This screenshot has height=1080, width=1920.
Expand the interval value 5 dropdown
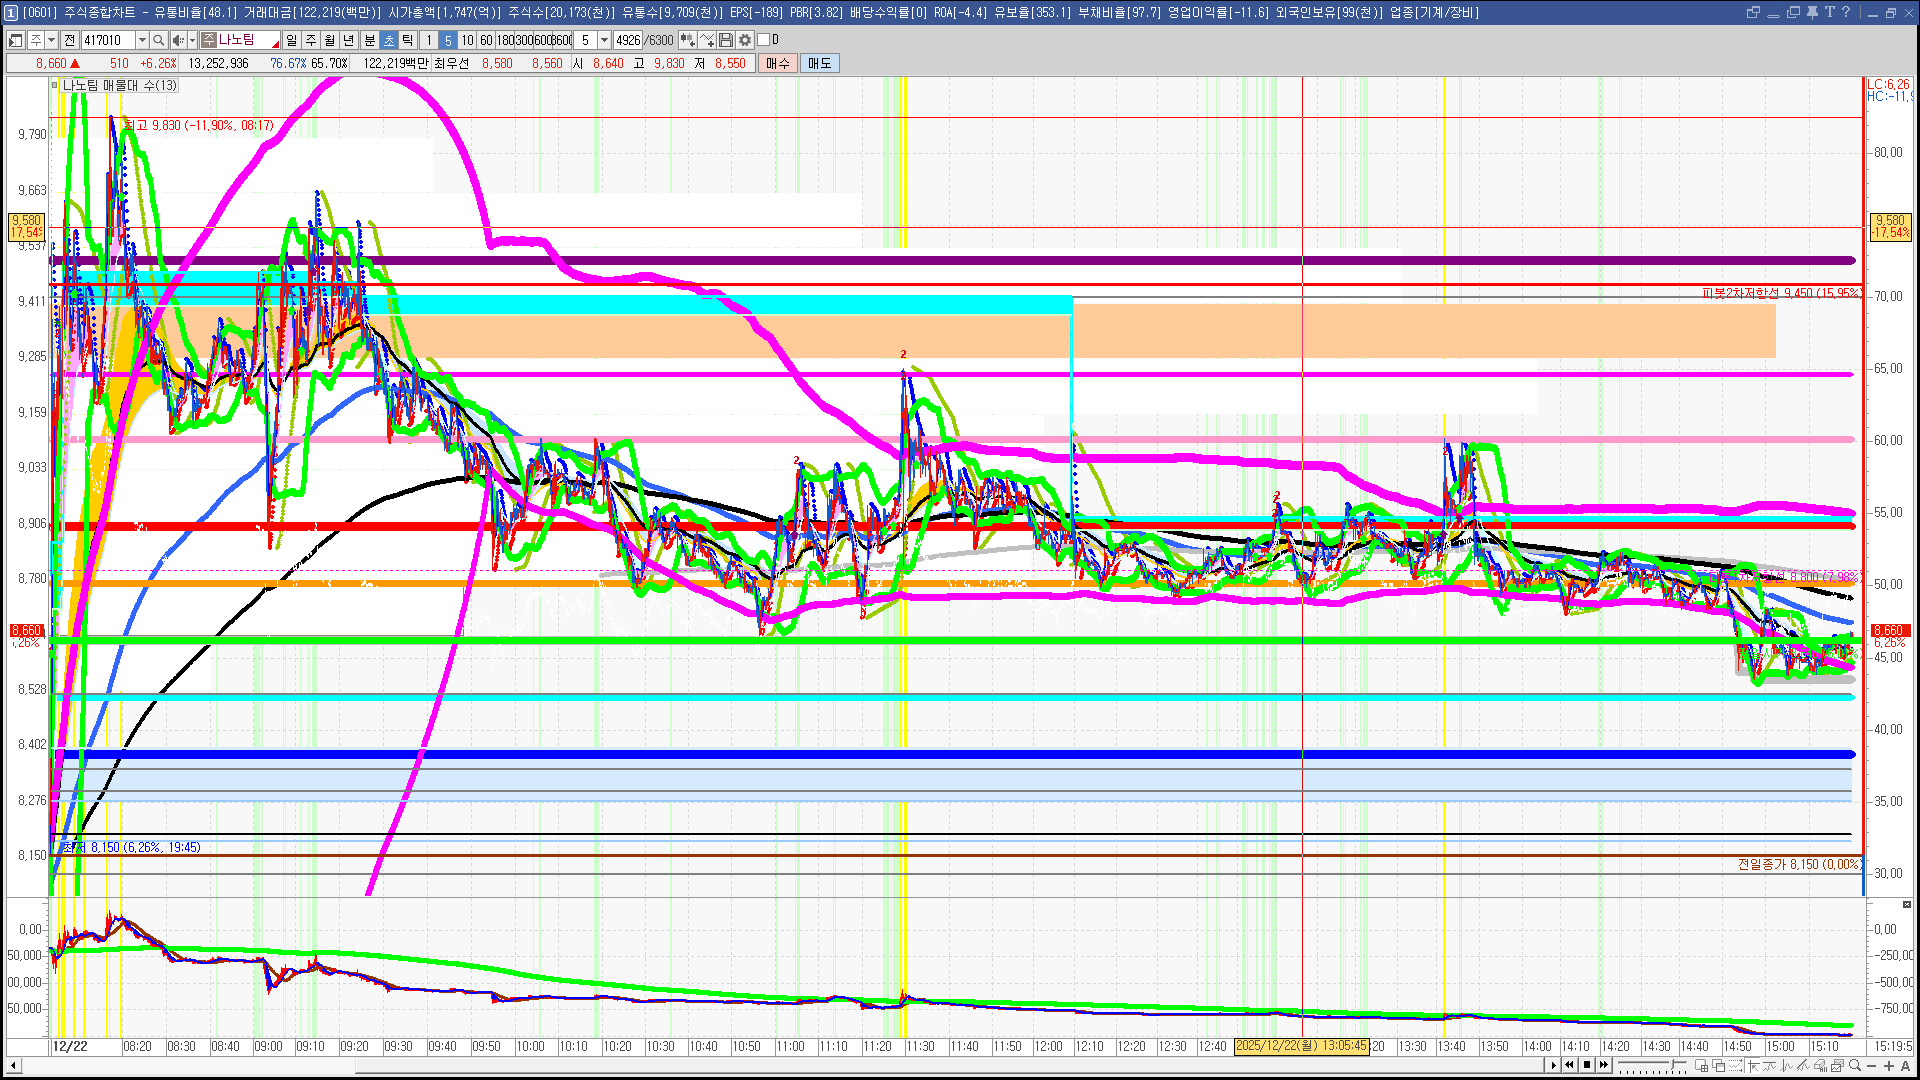click(604, 40)
